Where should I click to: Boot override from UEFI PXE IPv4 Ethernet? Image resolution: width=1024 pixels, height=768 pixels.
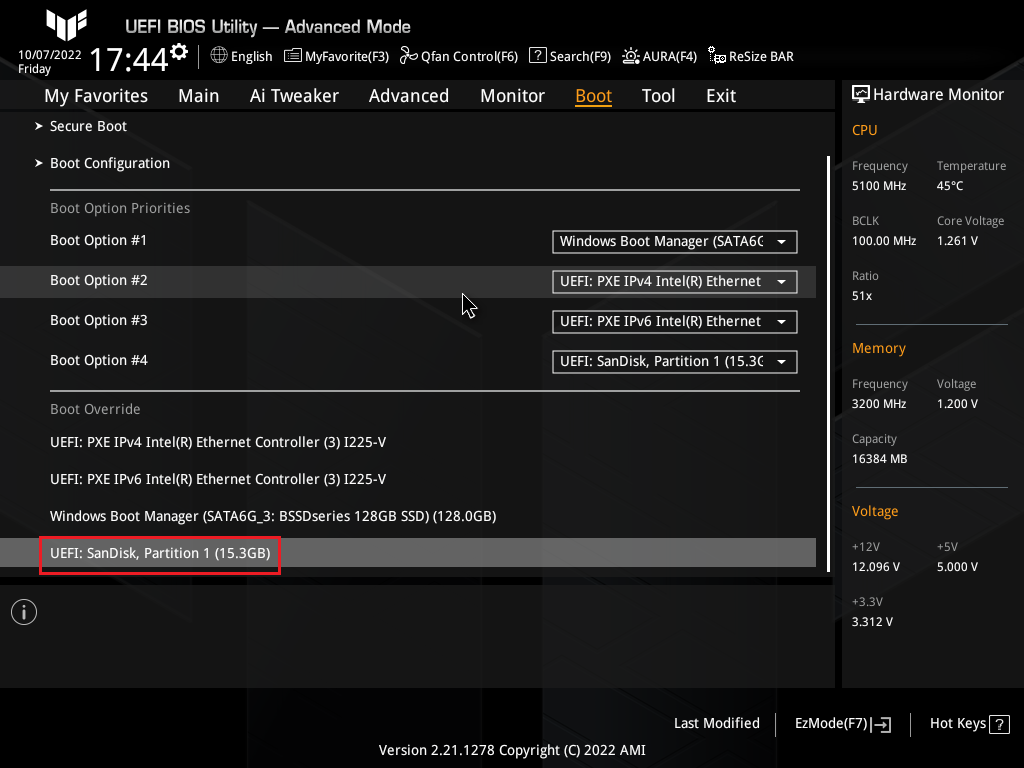[218, 442]
